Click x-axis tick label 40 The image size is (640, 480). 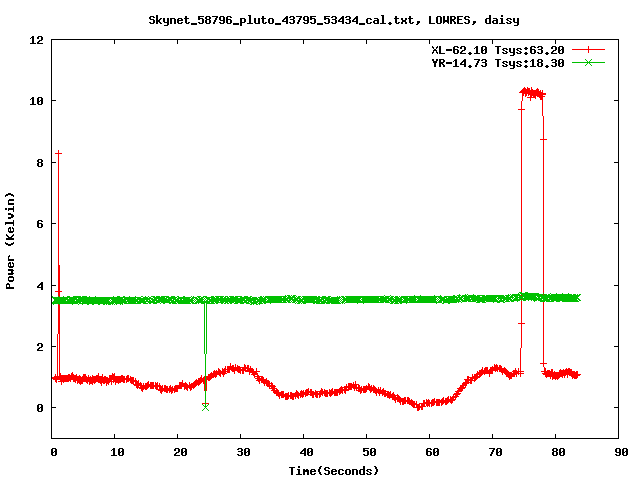306,452
